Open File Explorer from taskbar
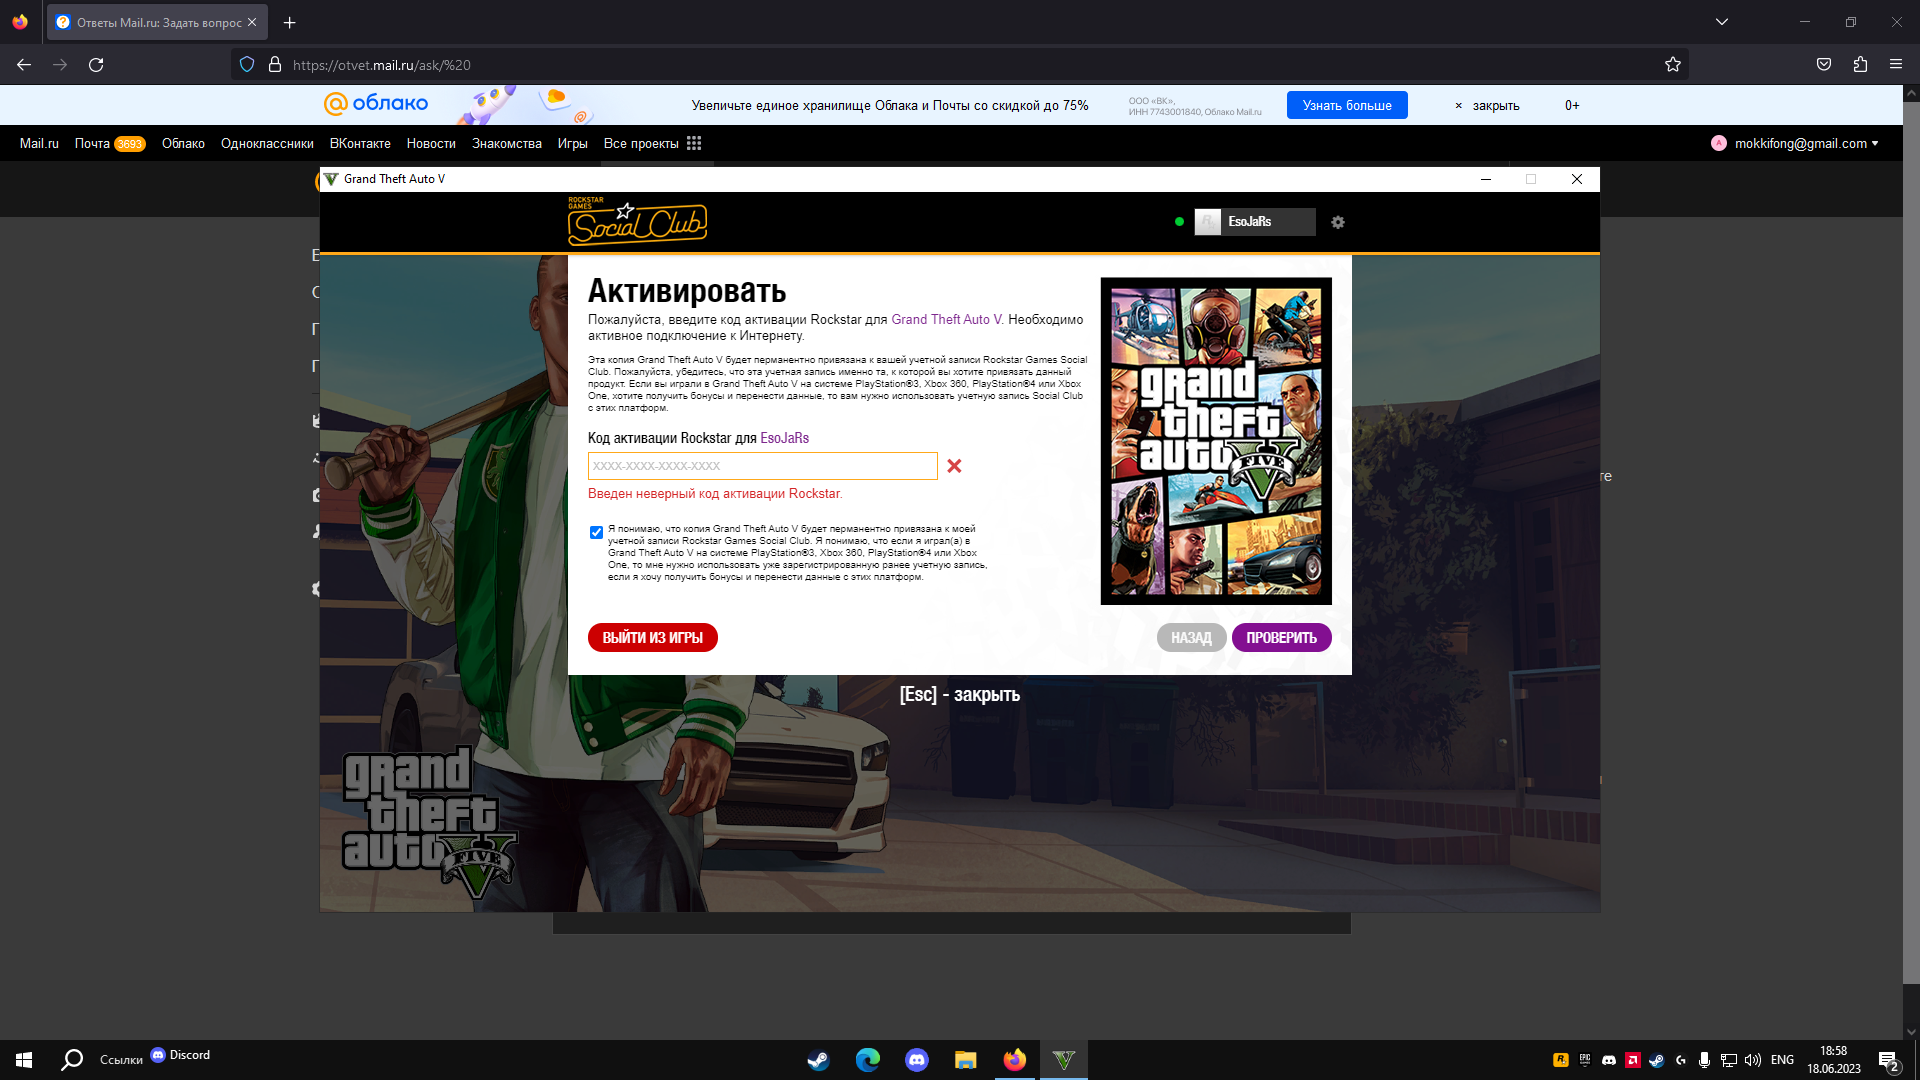 [x=965, y=1060]
